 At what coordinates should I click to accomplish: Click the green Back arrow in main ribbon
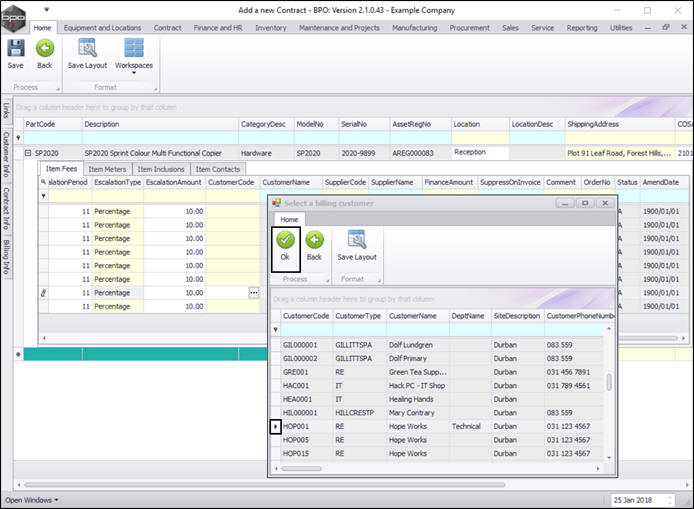(x=44, y=50)
